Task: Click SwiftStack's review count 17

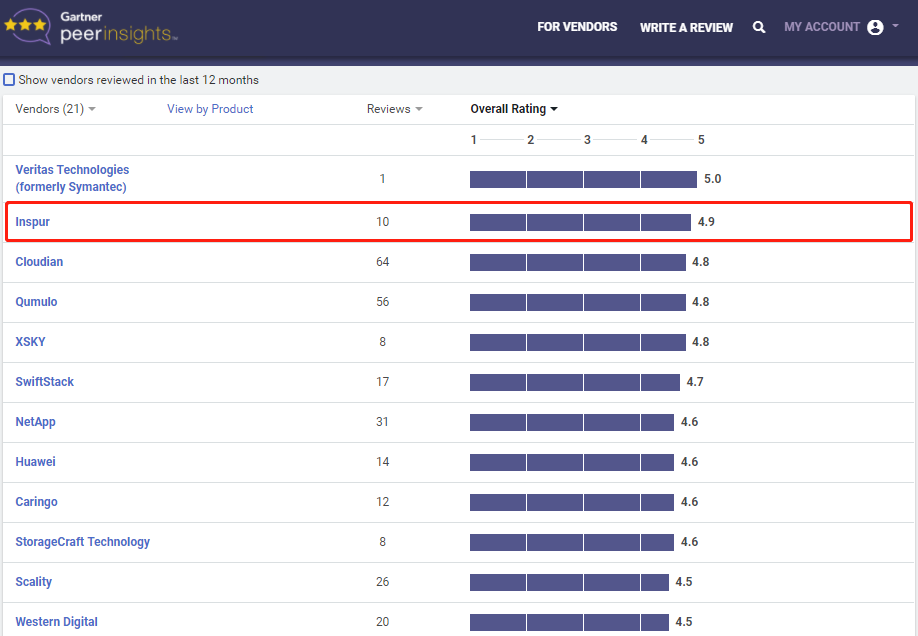Action: [382, 382]
